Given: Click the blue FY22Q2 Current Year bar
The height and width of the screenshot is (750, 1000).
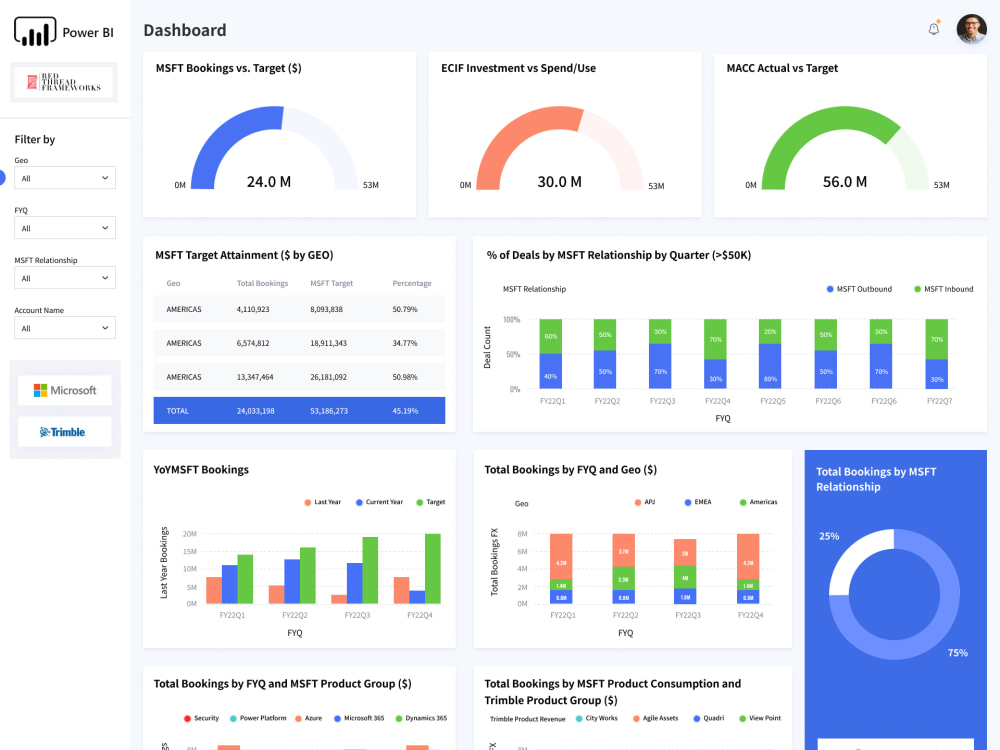Looking at the screenshot, I should [292, 582].
